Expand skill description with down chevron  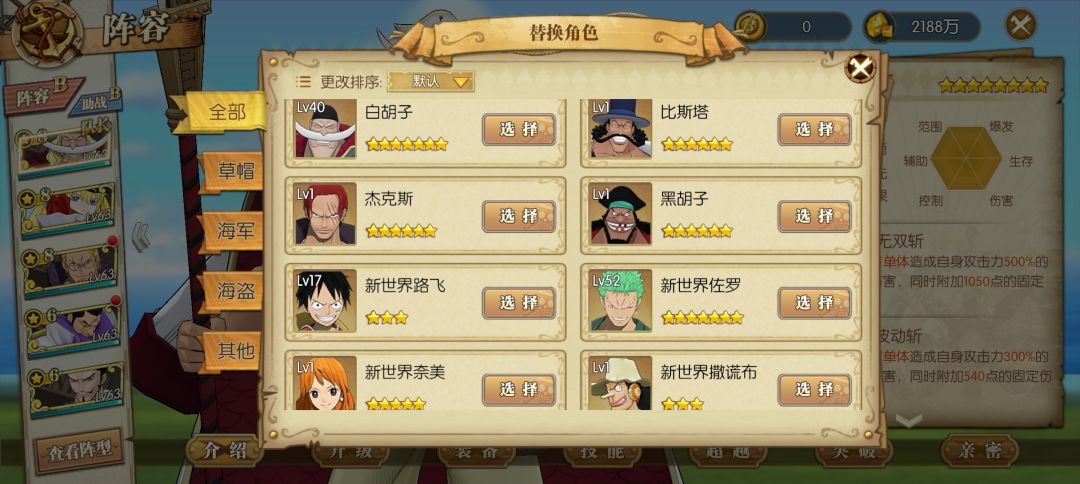(908, 420)
